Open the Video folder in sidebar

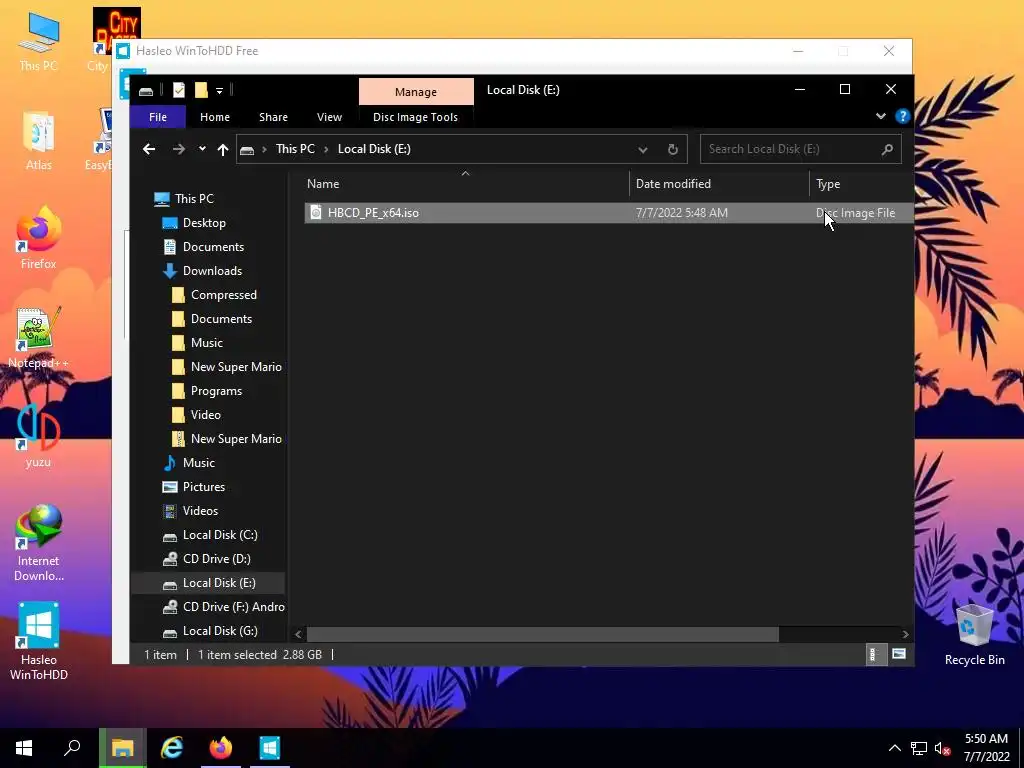(x=205, y=415)
